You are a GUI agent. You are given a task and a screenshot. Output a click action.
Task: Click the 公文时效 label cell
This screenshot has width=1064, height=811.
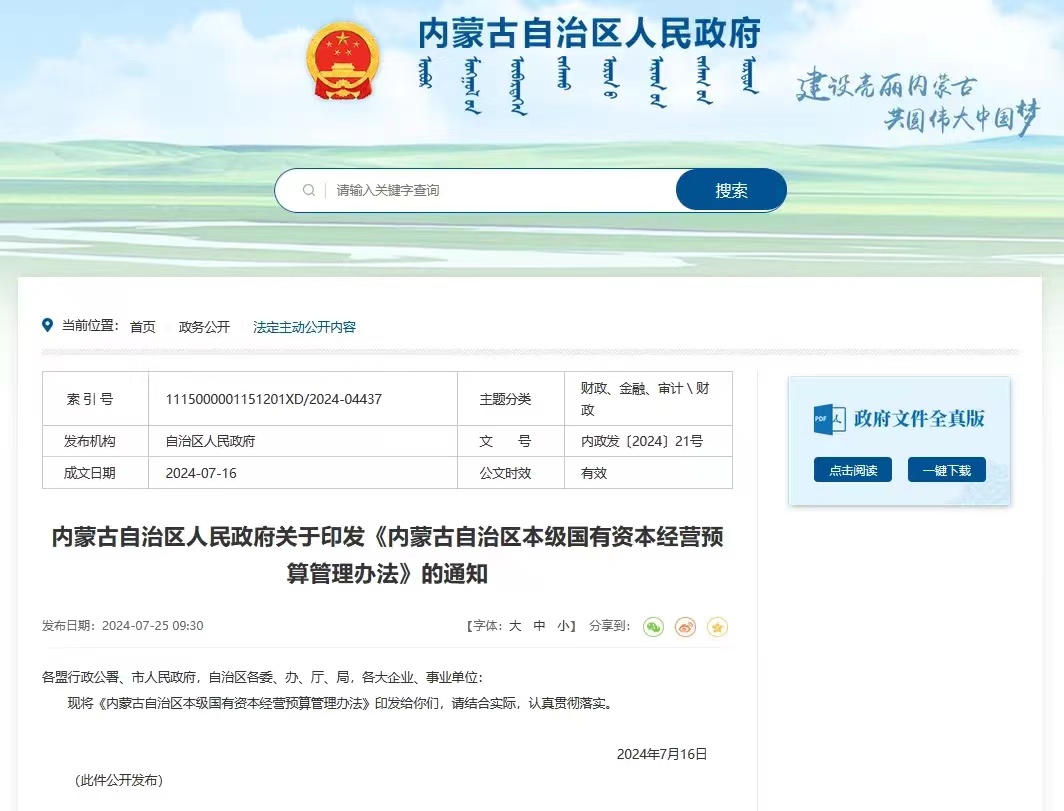point(511,473)
